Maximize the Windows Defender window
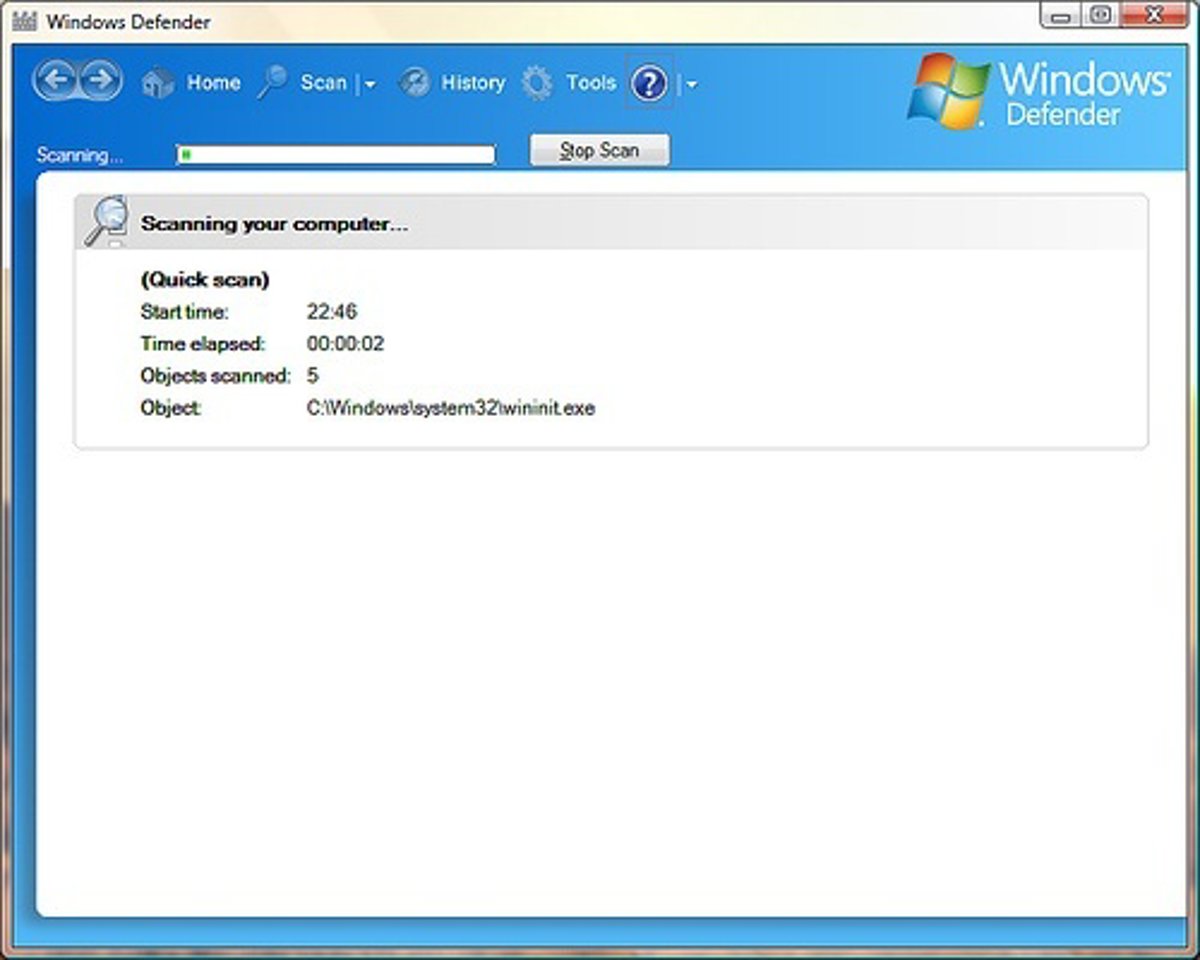 [x=1102, y=15]
